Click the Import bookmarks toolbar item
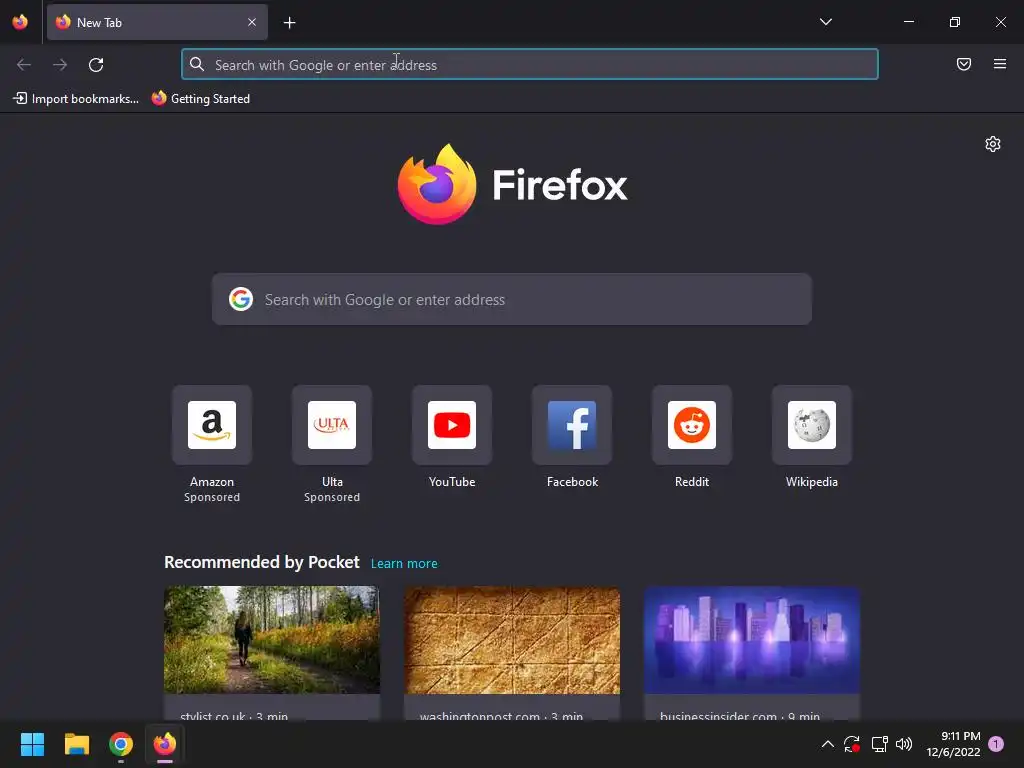The height and width of the screenshot is (768, 1024). (76, 99)
